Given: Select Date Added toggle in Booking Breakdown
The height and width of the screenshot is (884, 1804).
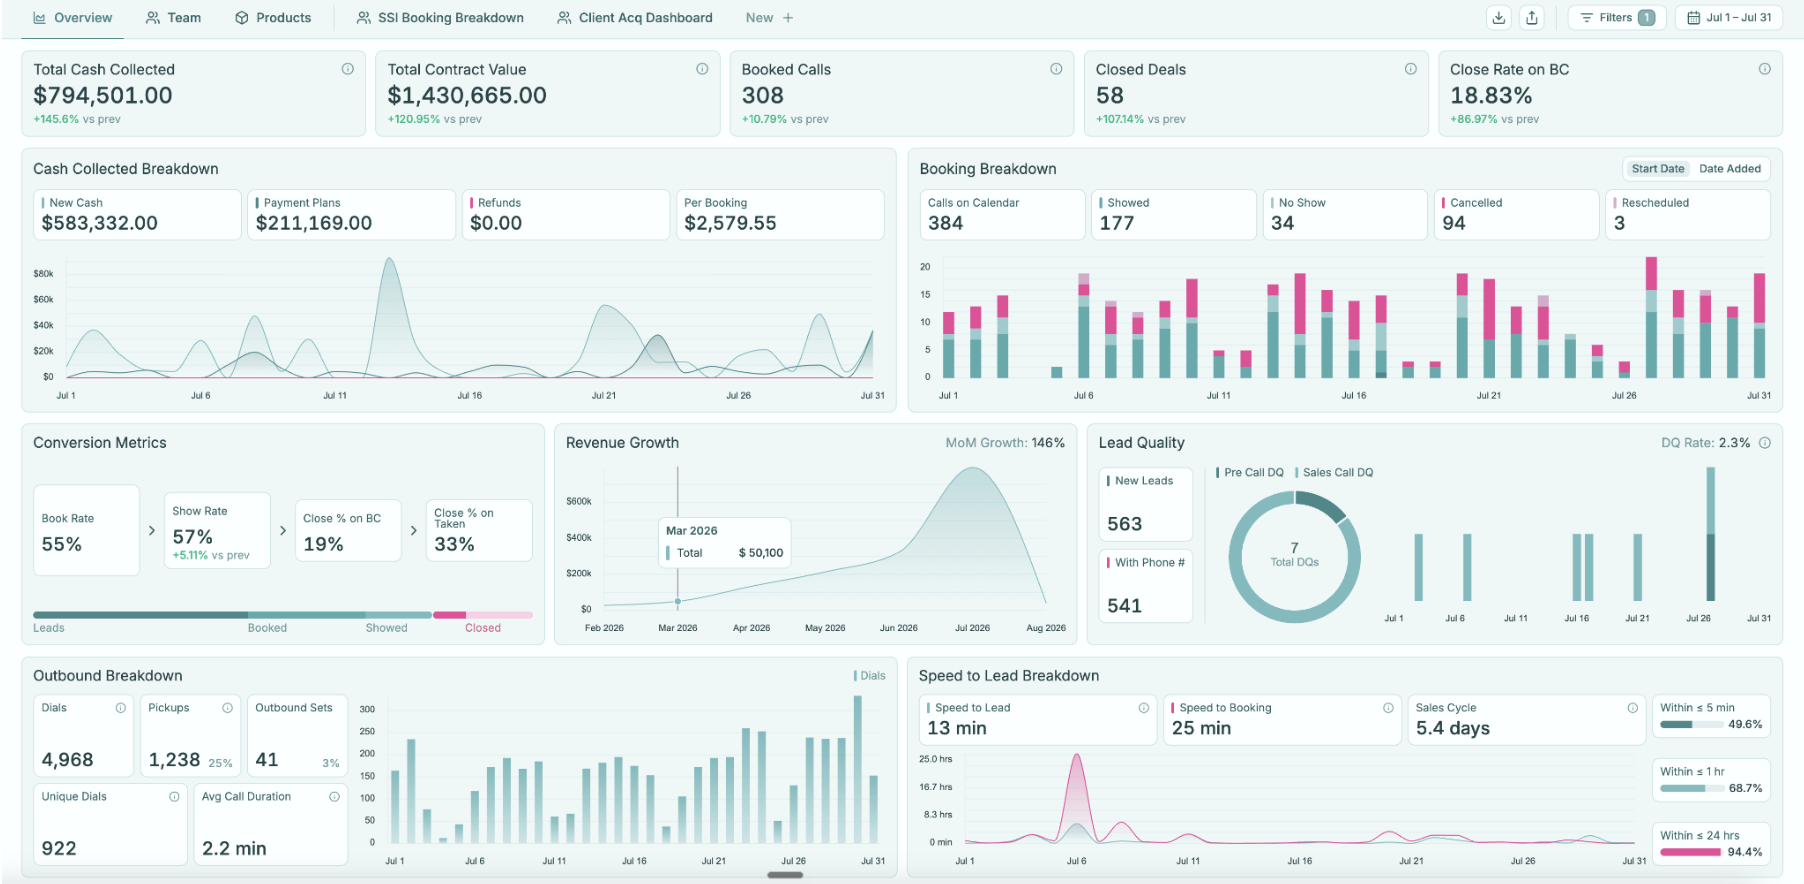Looking at the screenshot, I should tap(1730, 169).
